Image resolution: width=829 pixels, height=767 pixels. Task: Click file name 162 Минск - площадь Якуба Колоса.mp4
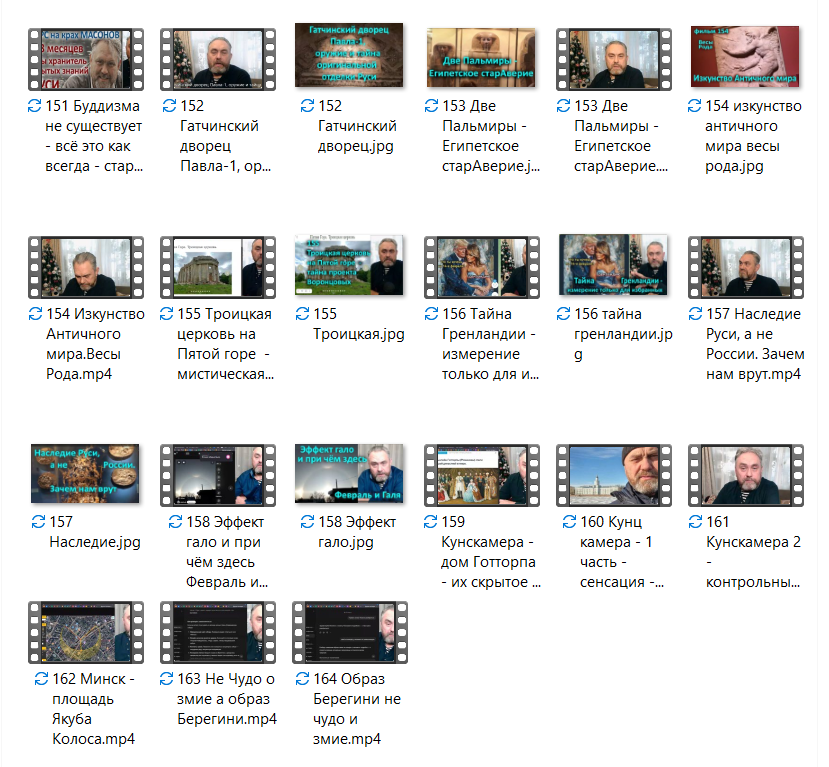94,709
